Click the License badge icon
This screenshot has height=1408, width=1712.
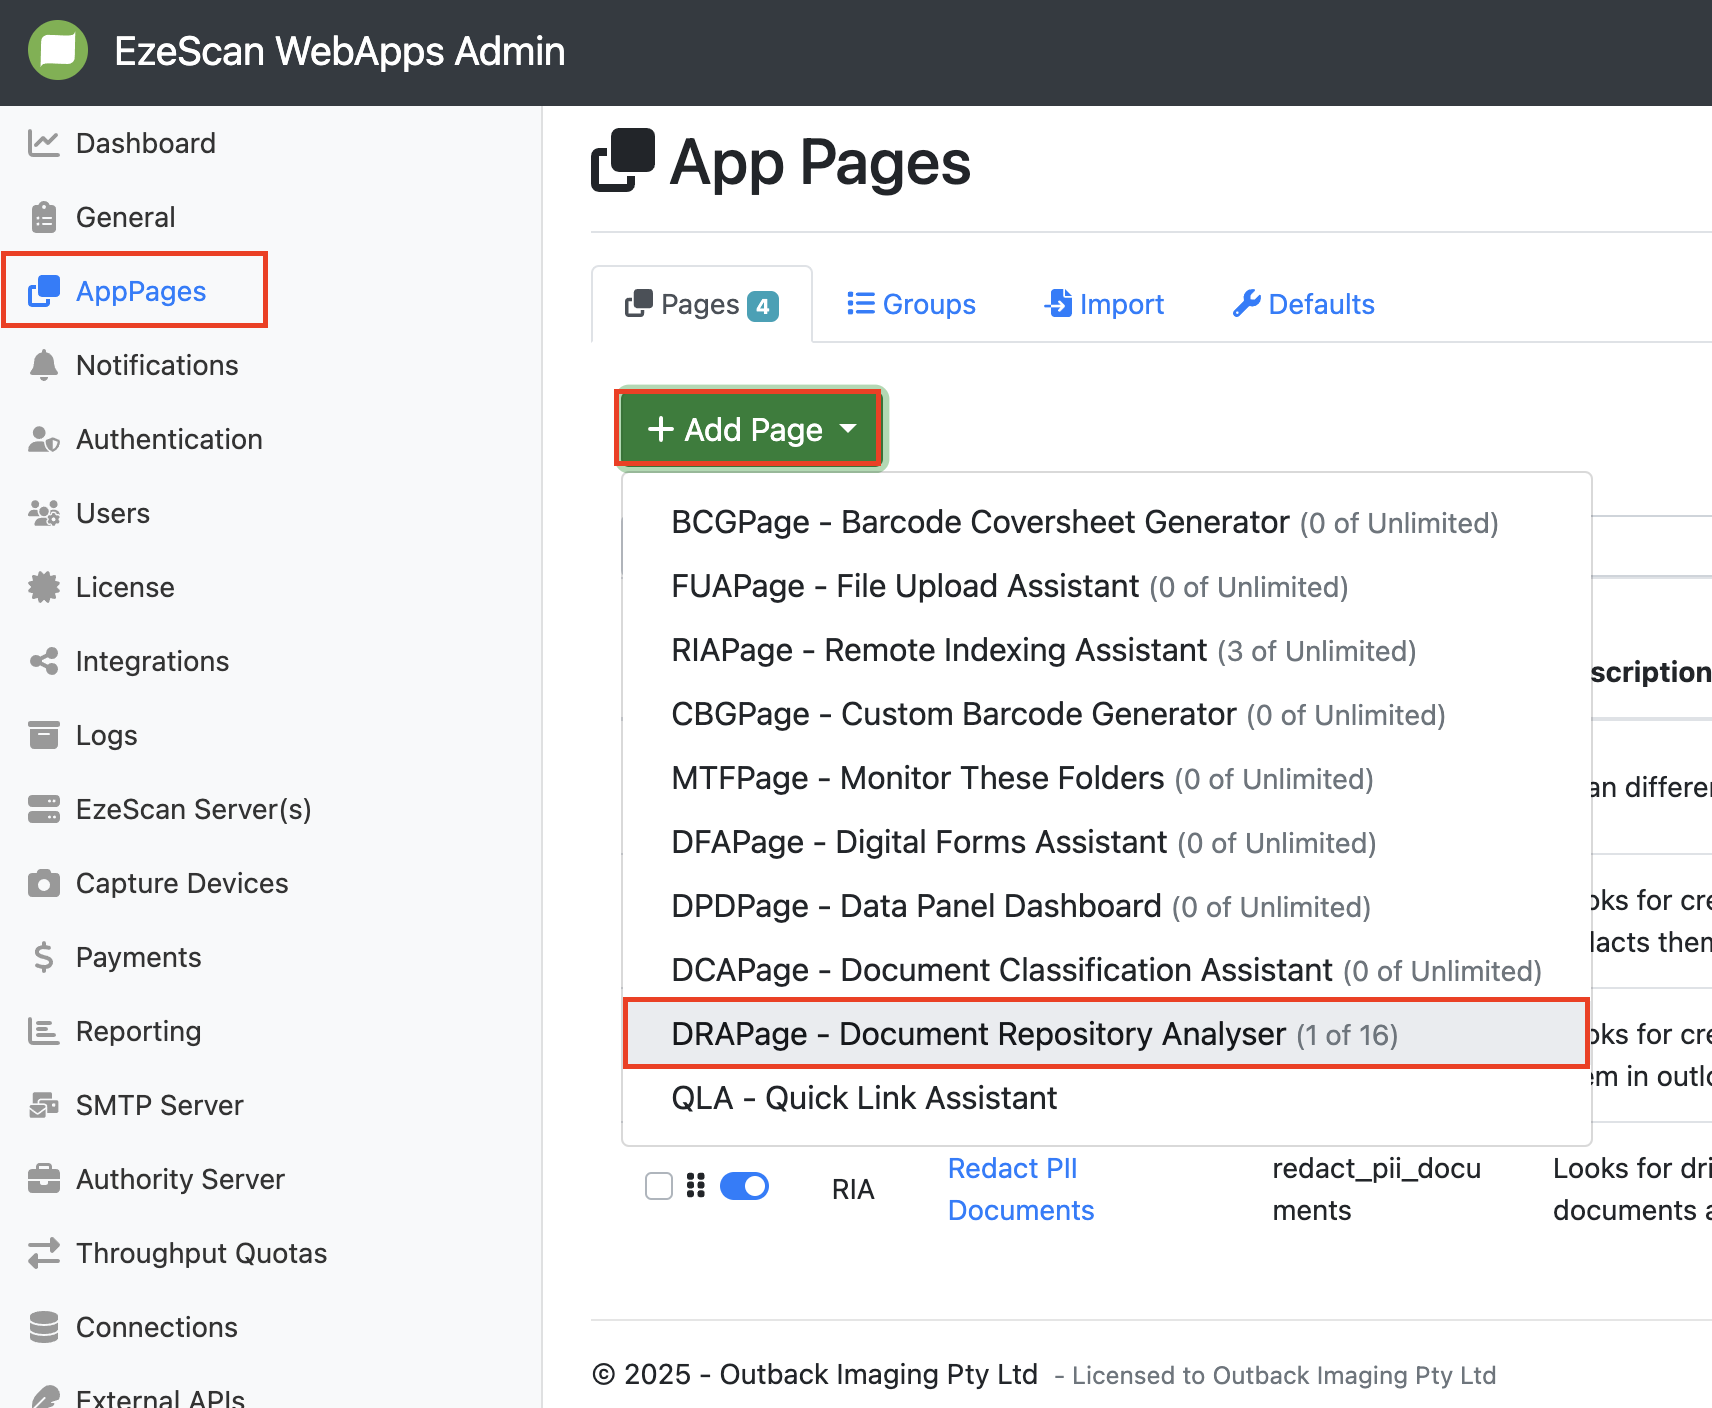[x=43, y=587]
